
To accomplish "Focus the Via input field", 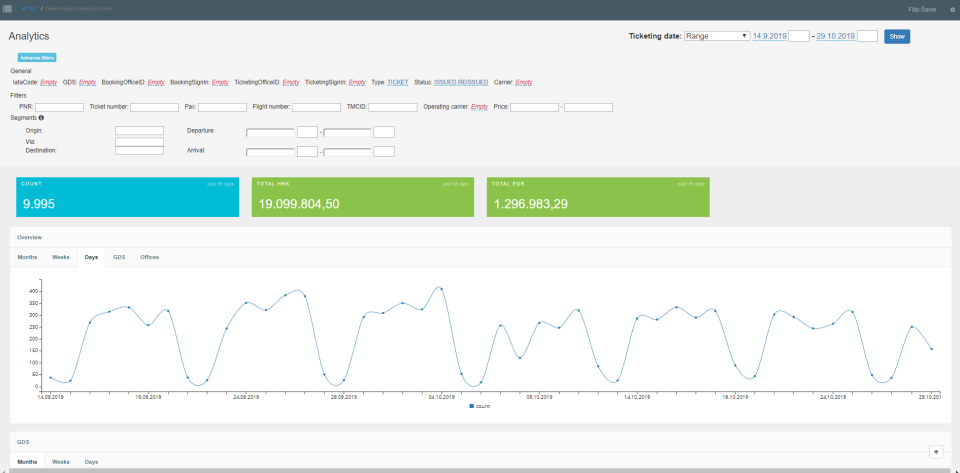I will [140, 142].
